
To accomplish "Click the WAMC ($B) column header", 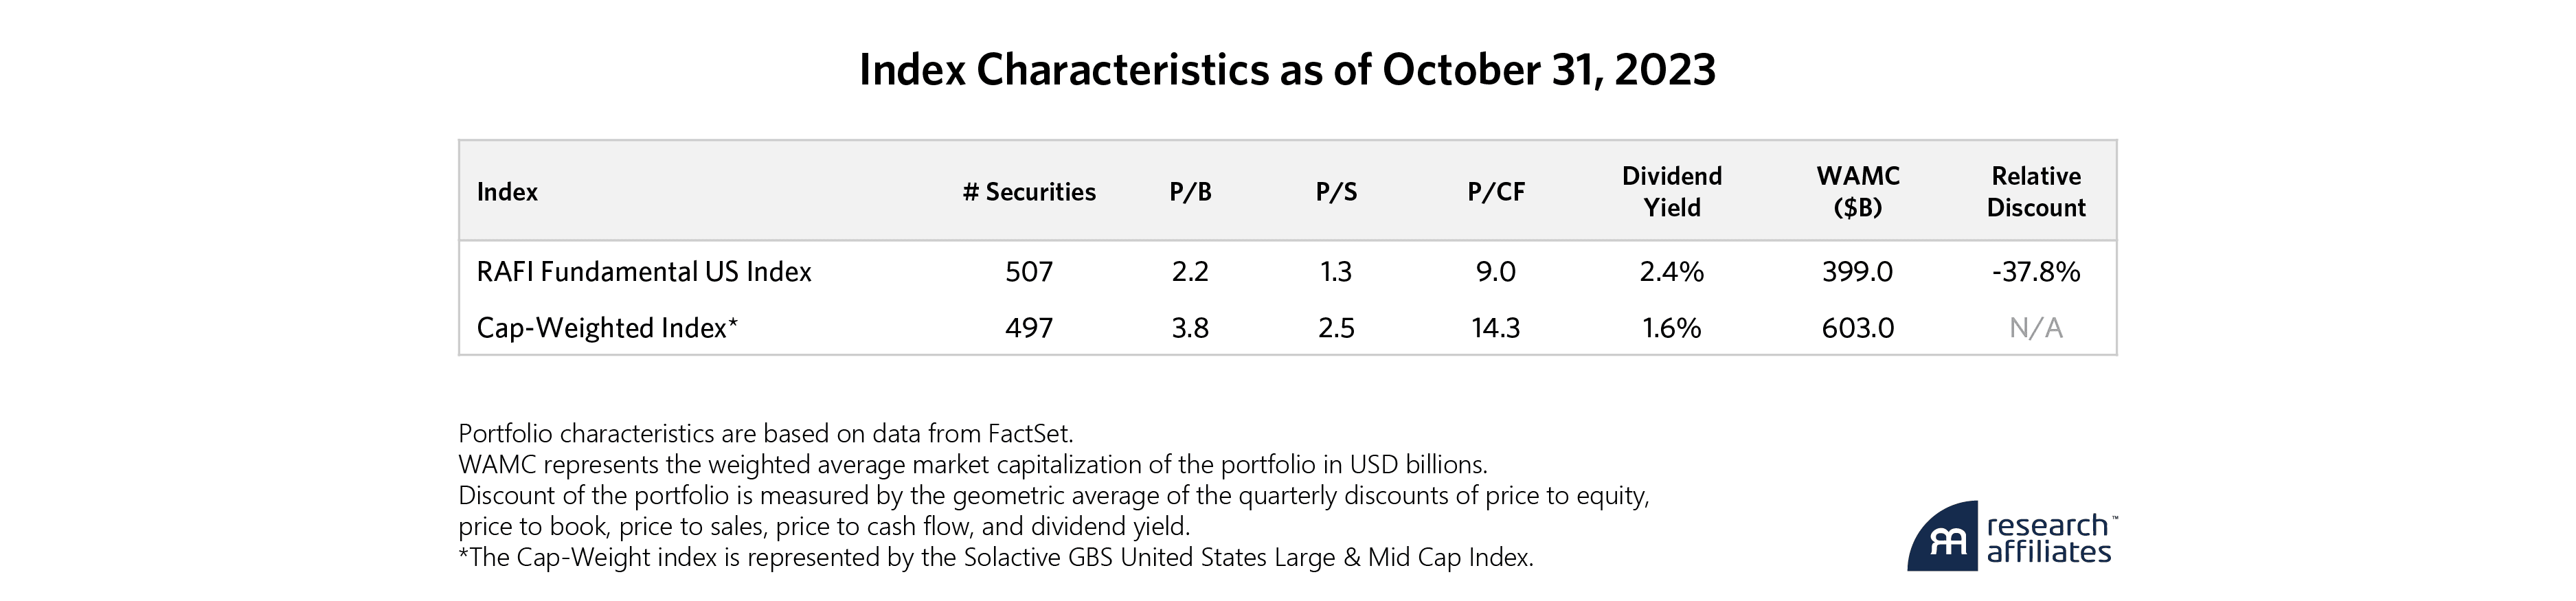I will coord(1857,192).
